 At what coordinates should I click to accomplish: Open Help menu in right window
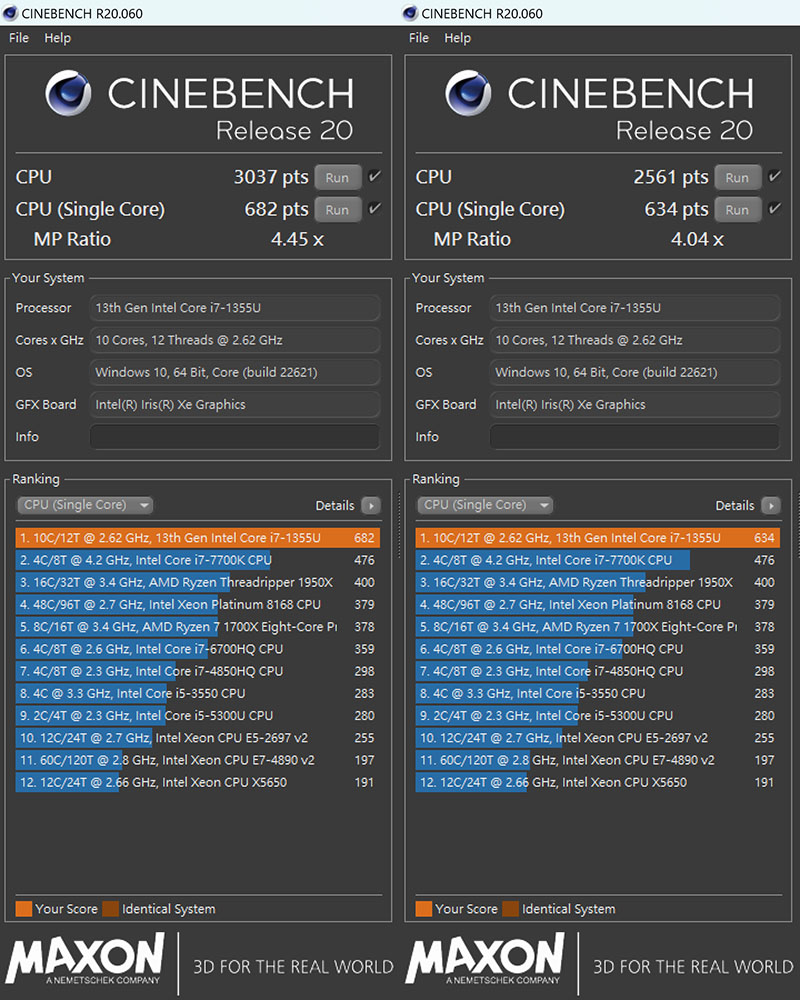pyautogui.click(x=457, y=38)
